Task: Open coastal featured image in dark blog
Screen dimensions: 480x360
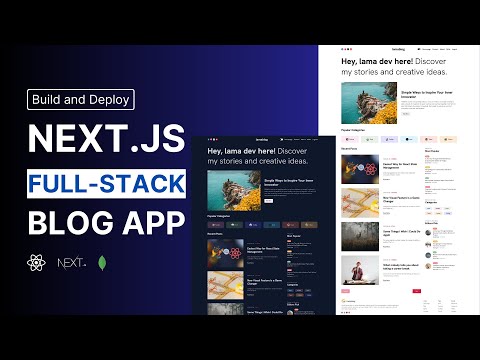Action: point(234,190)
